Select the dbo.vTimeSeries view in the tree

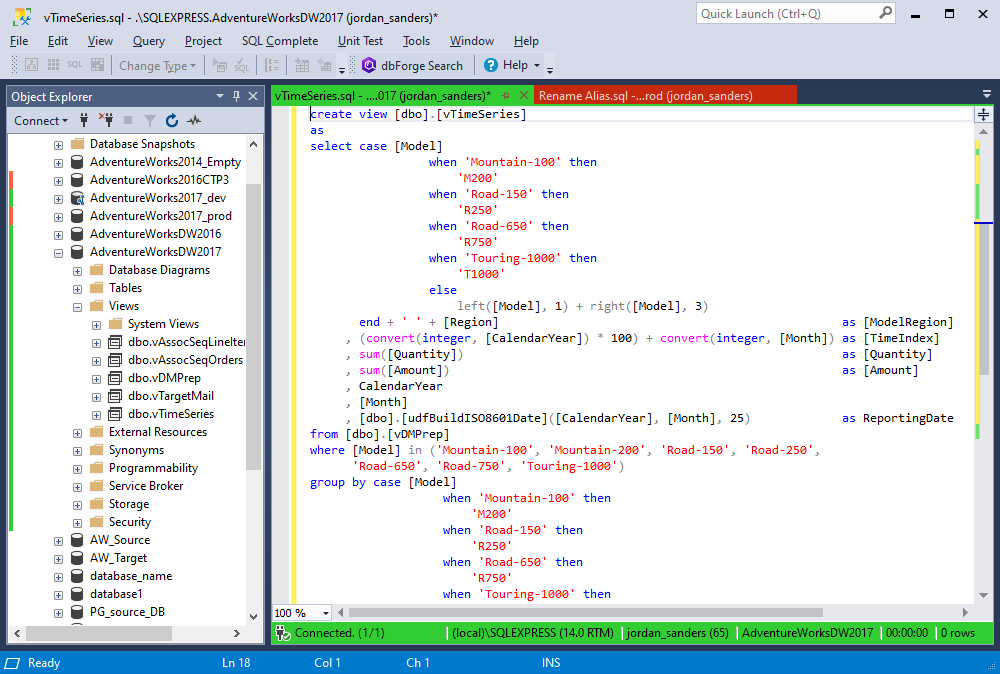[171, 414]
